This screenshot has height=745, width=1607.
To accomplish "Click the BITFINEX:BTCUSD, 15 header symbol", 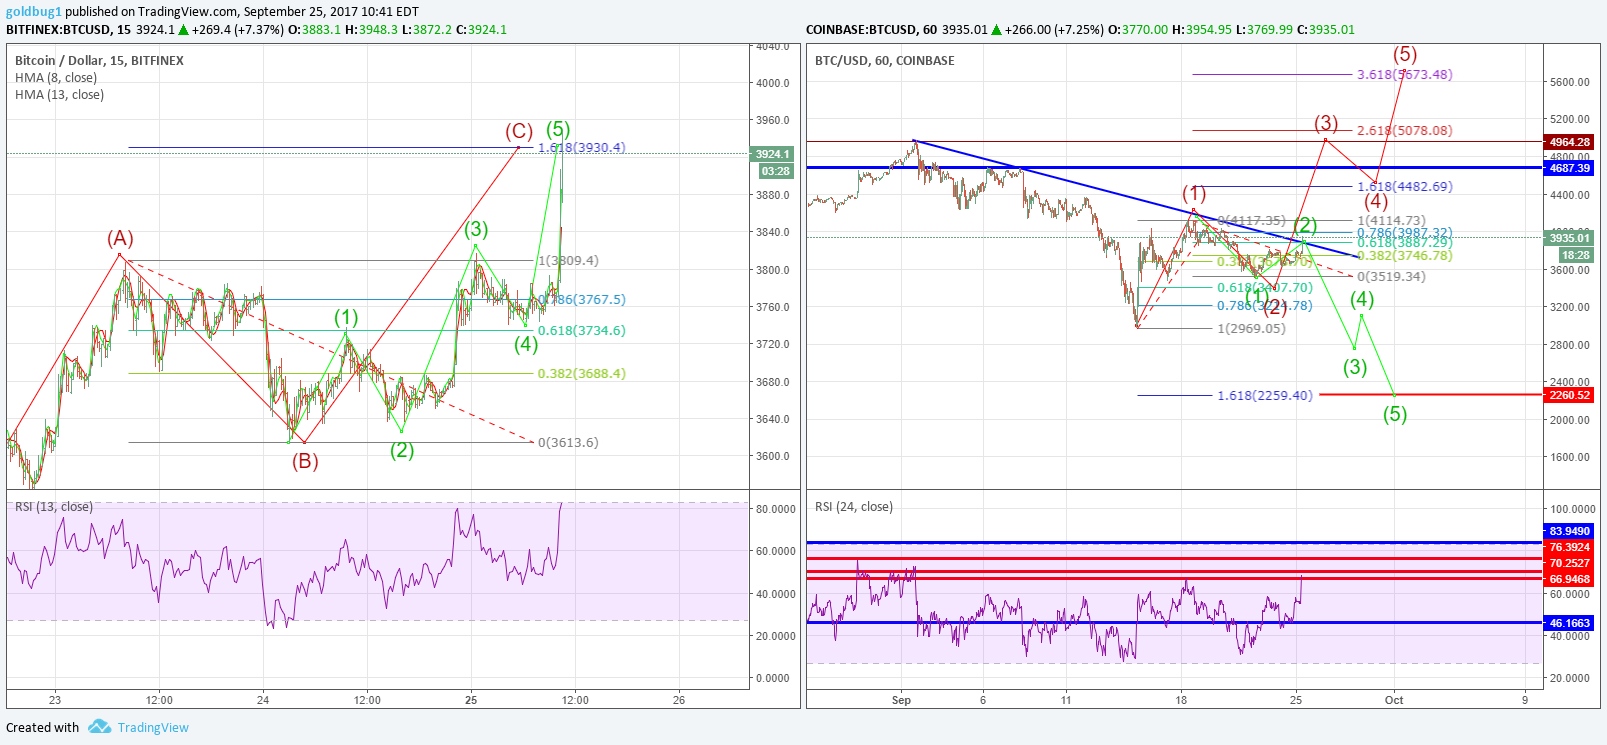I will 66,29.
